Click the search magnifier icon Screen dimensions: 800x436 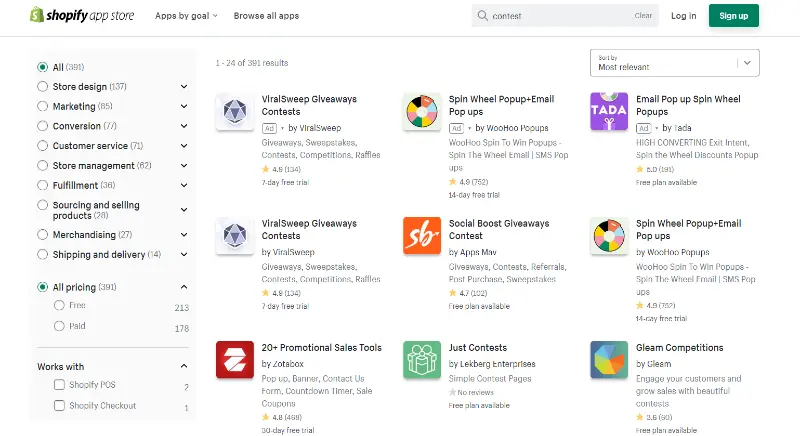click(482, 16)
